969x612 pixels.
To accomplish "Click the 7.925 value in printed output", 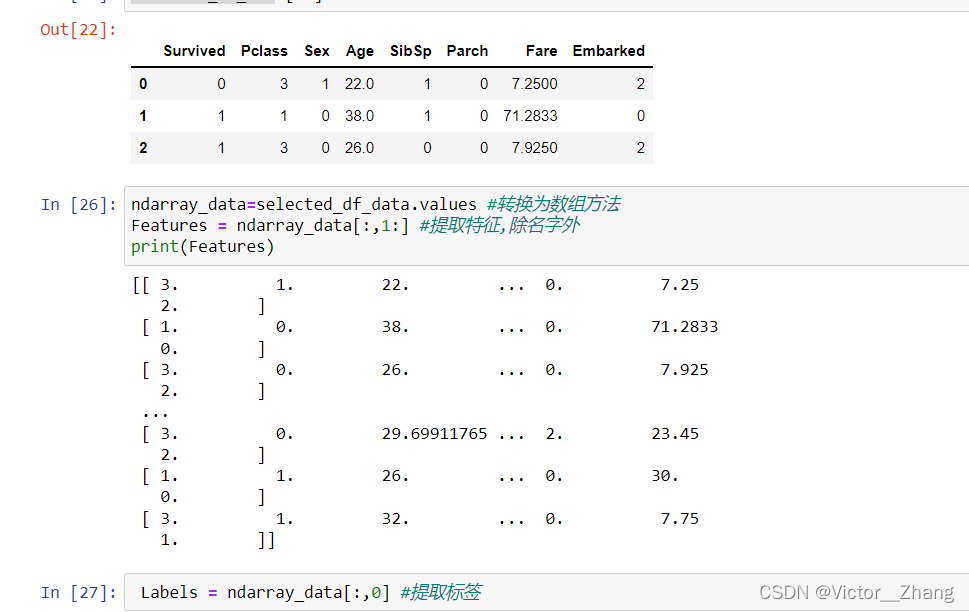I will click(685, 370).
